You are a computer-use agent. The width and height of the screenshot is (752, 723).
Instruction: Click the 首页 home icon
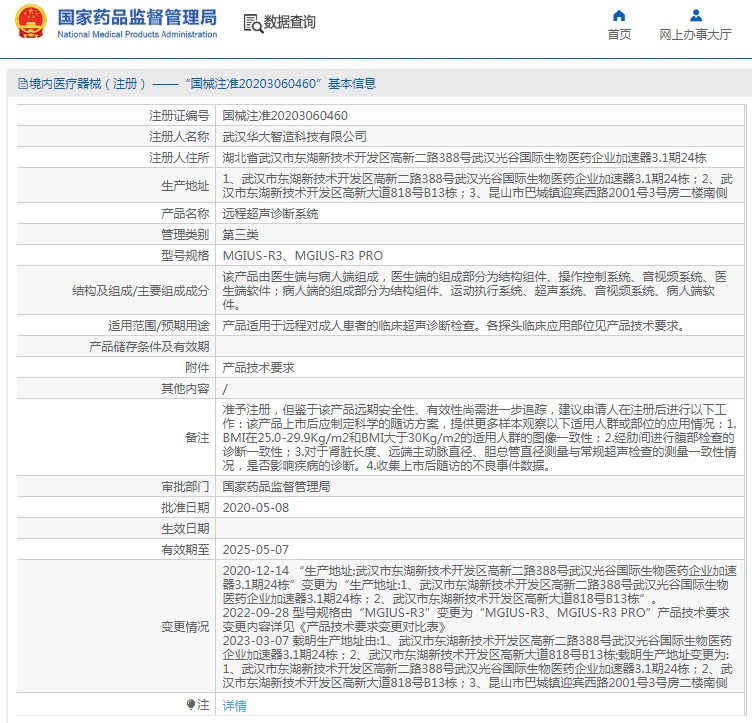619,16
